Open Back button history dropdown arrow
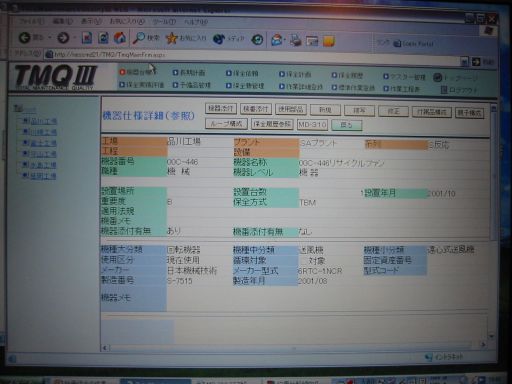The height and width of the screenshot is (384, 512). pos(49,38)
